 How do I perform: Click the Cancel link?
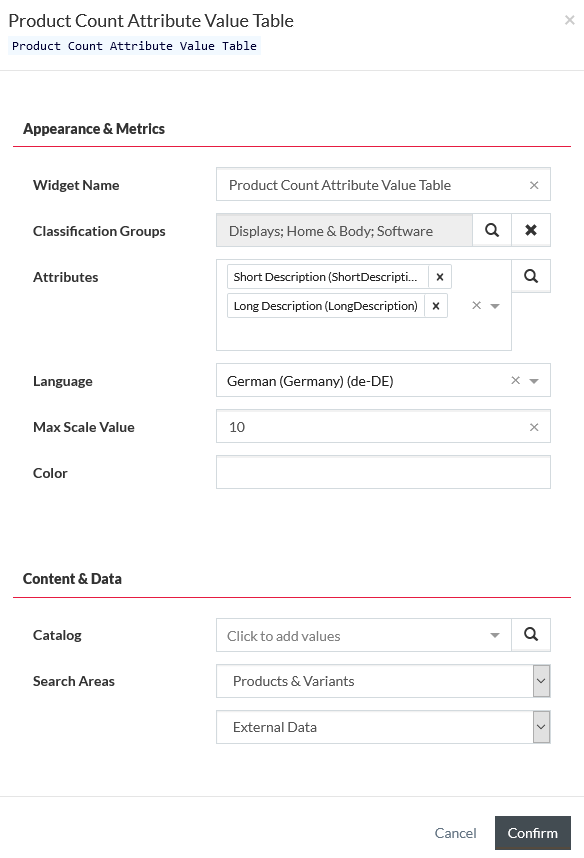tap(455, 833)
